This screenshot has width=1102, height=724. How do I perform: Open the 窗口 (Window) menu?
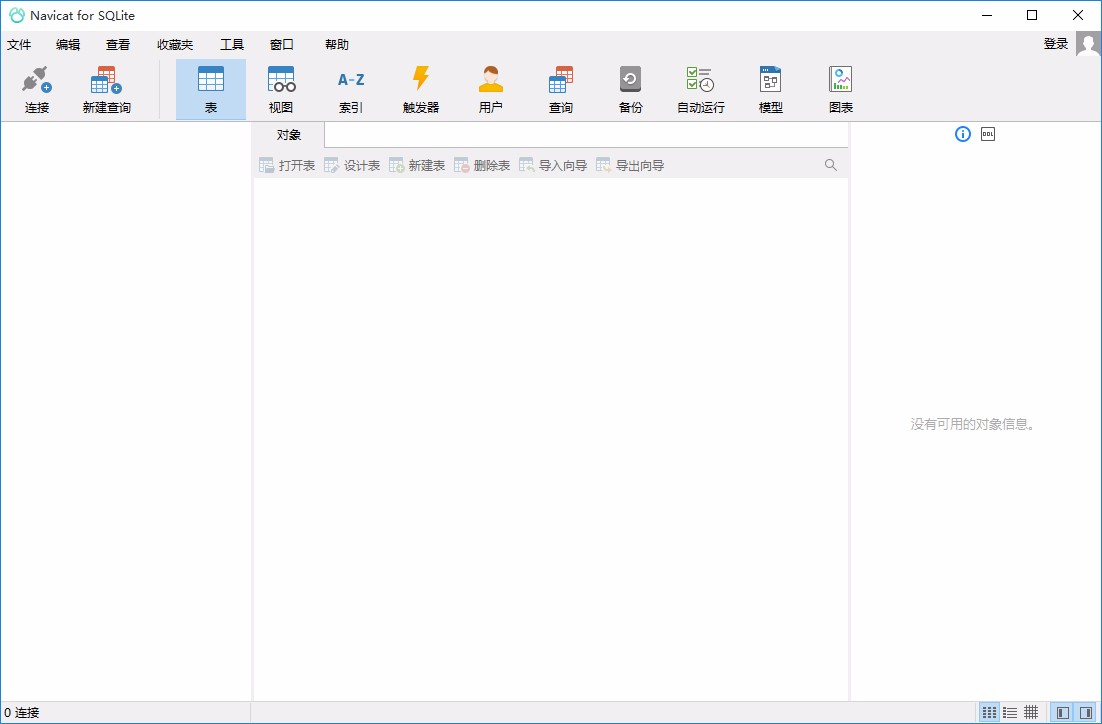coord(282,44)
